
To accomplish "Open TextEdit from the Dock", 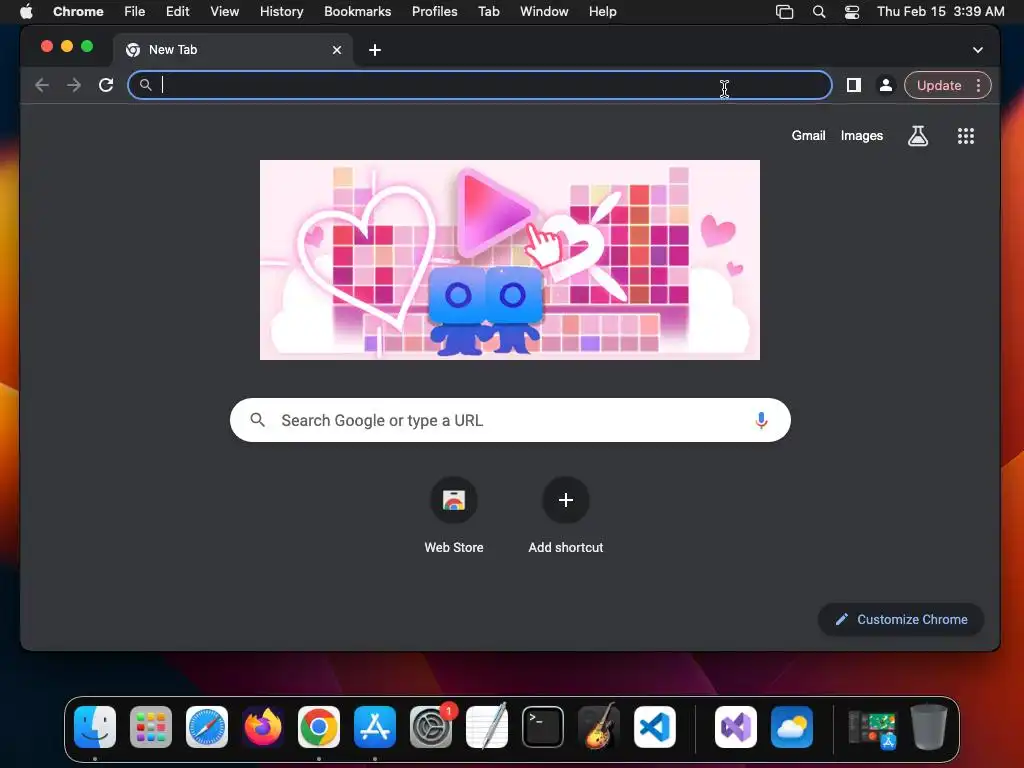I will click(x=487, y=727).
